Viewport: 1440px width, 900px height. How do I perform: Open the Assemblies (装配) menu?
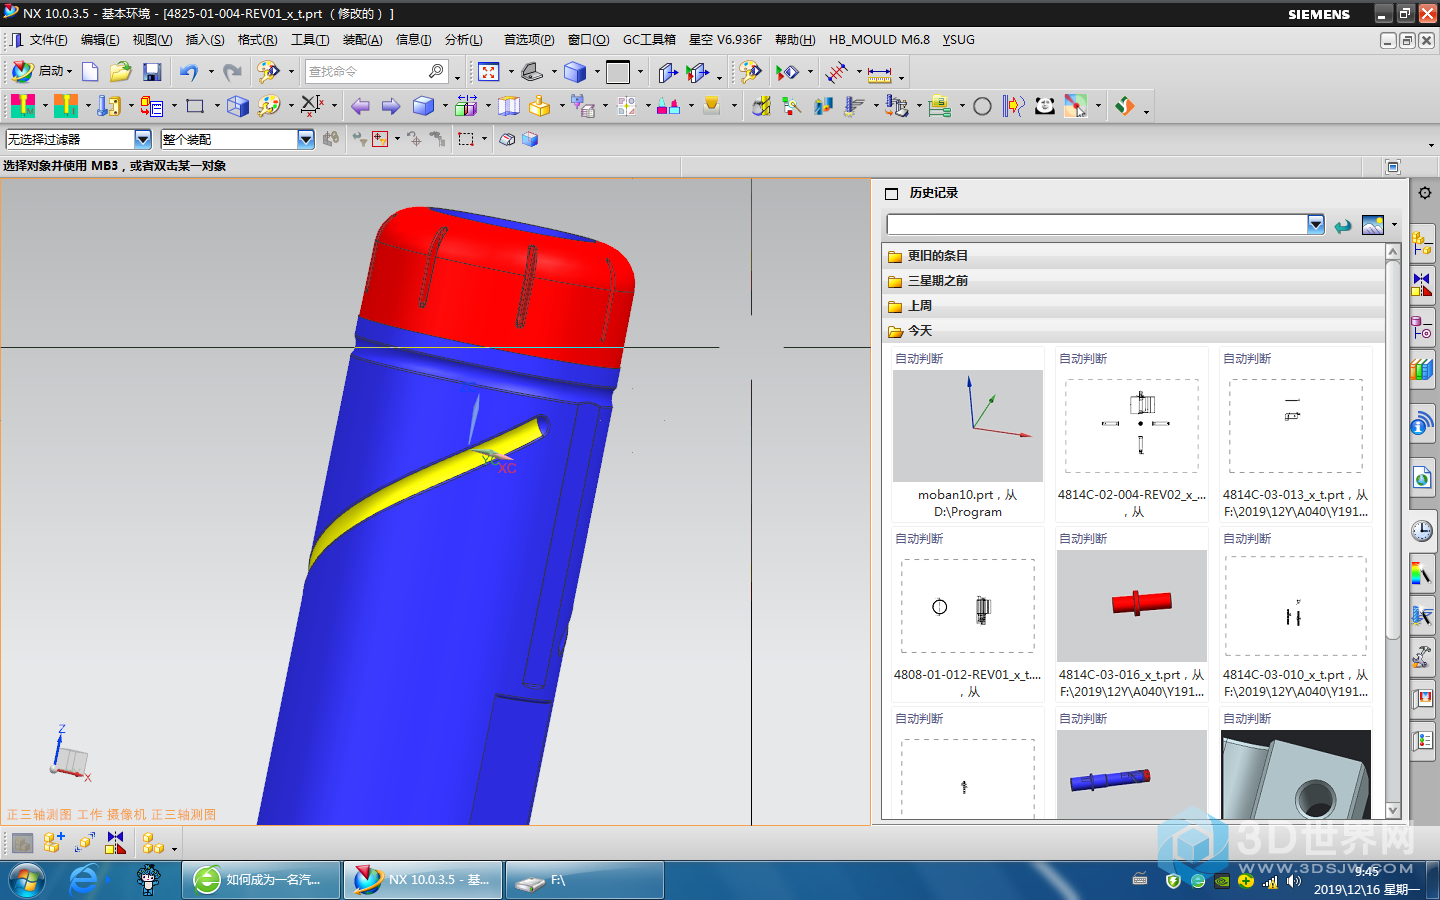pos(362,40)
